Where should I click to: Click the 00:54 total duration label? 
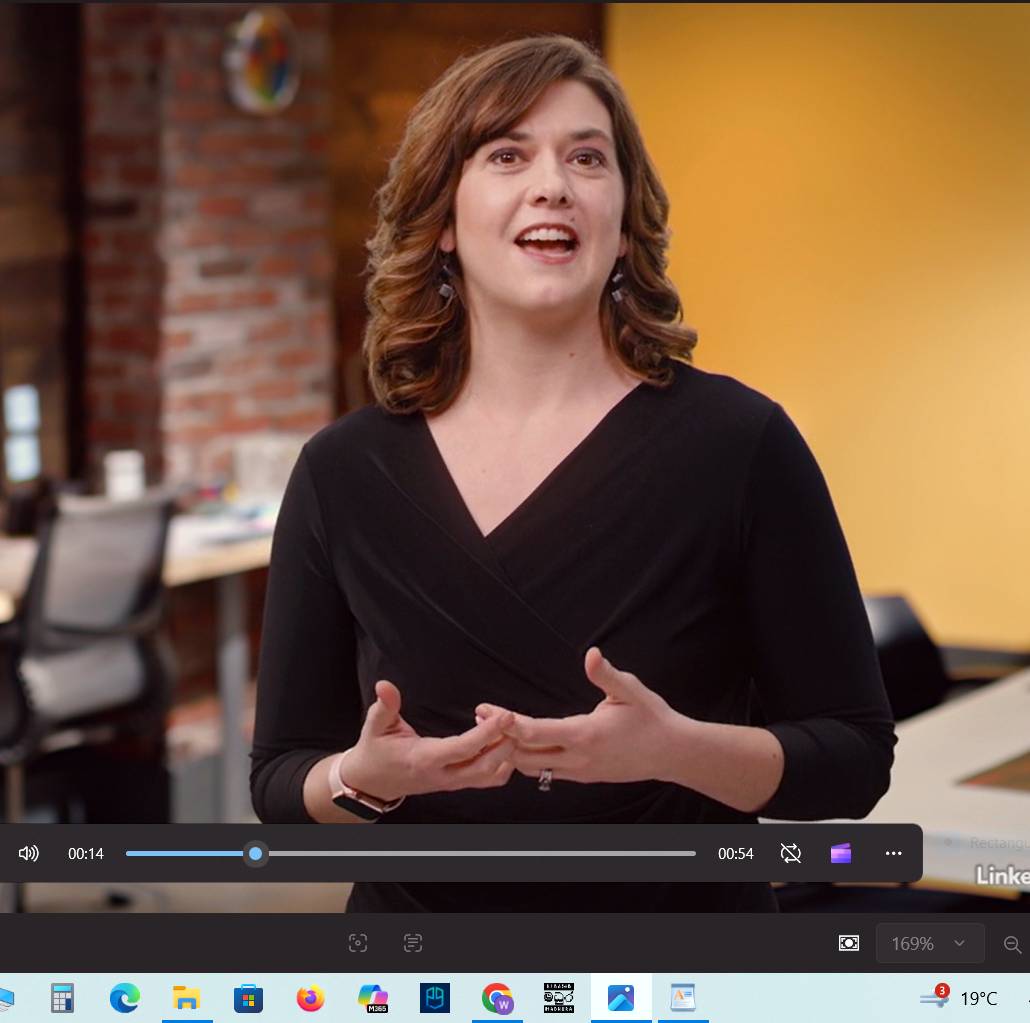point(736,853)
